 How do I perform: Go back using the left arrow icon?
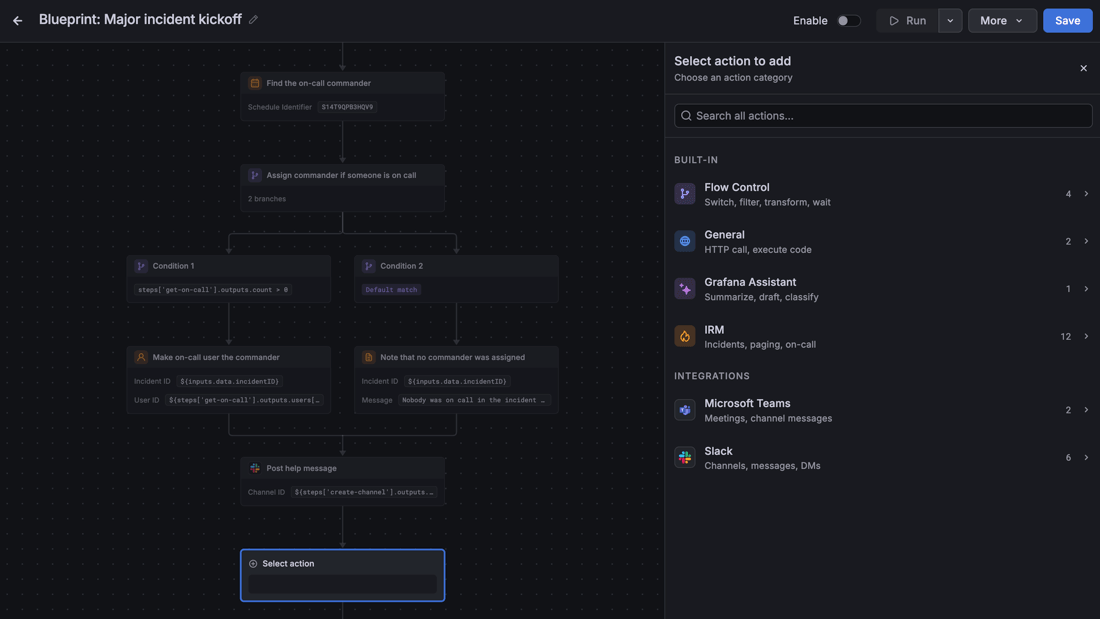[18, 20]
